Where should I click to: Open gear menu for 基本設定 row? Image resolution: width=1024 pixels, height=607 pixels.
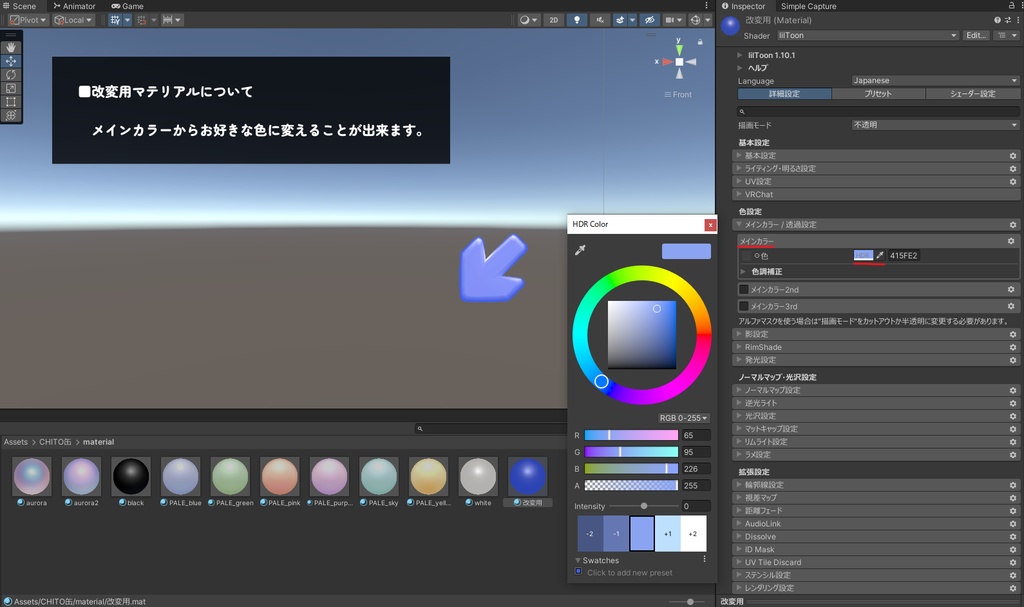[x=1013, y=156]
